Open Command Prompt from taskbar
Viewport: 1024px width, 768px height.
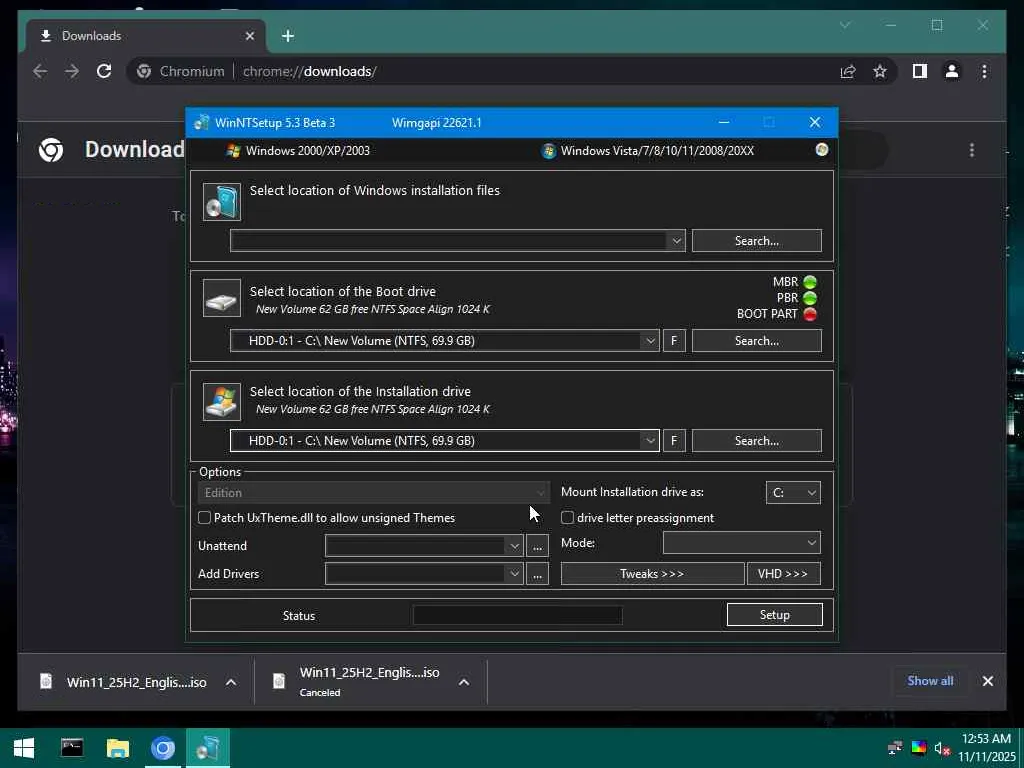(72, 748)
